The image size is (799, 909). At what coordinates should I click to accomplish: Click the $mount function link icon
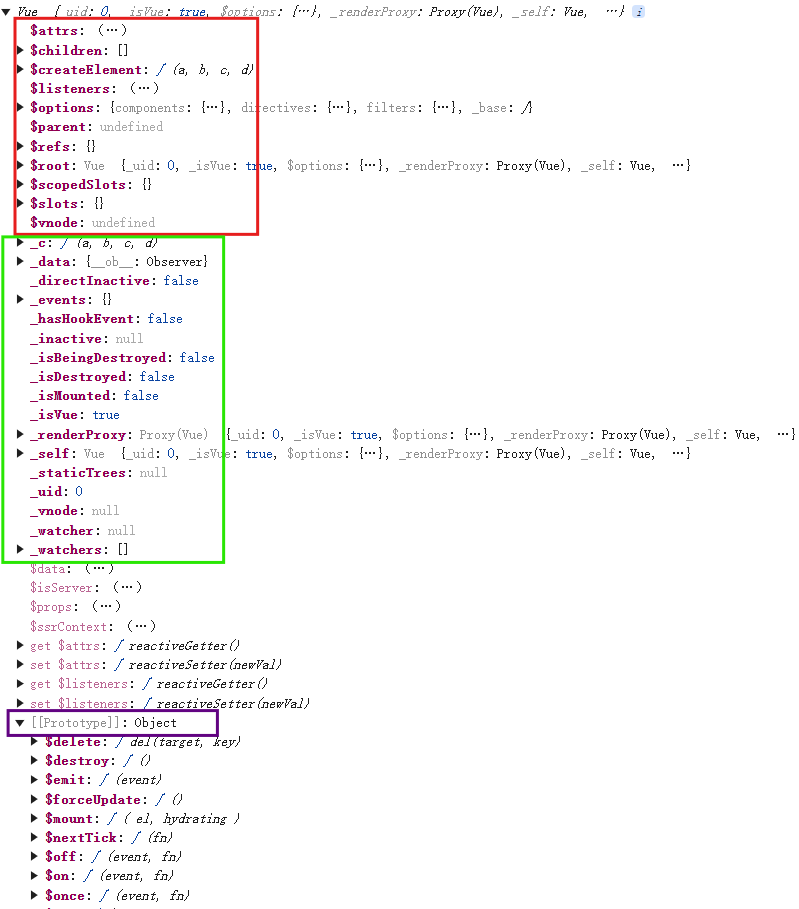(112, 819)
